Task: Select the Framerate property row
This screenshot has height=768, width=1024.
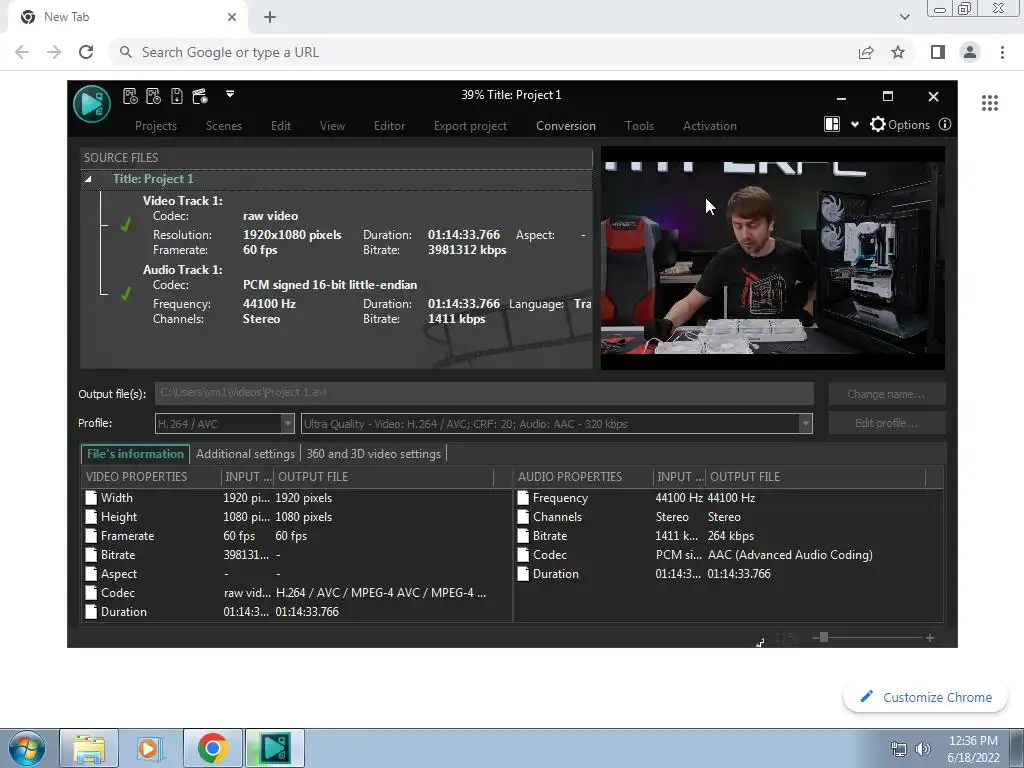Action: coord(296,536)
